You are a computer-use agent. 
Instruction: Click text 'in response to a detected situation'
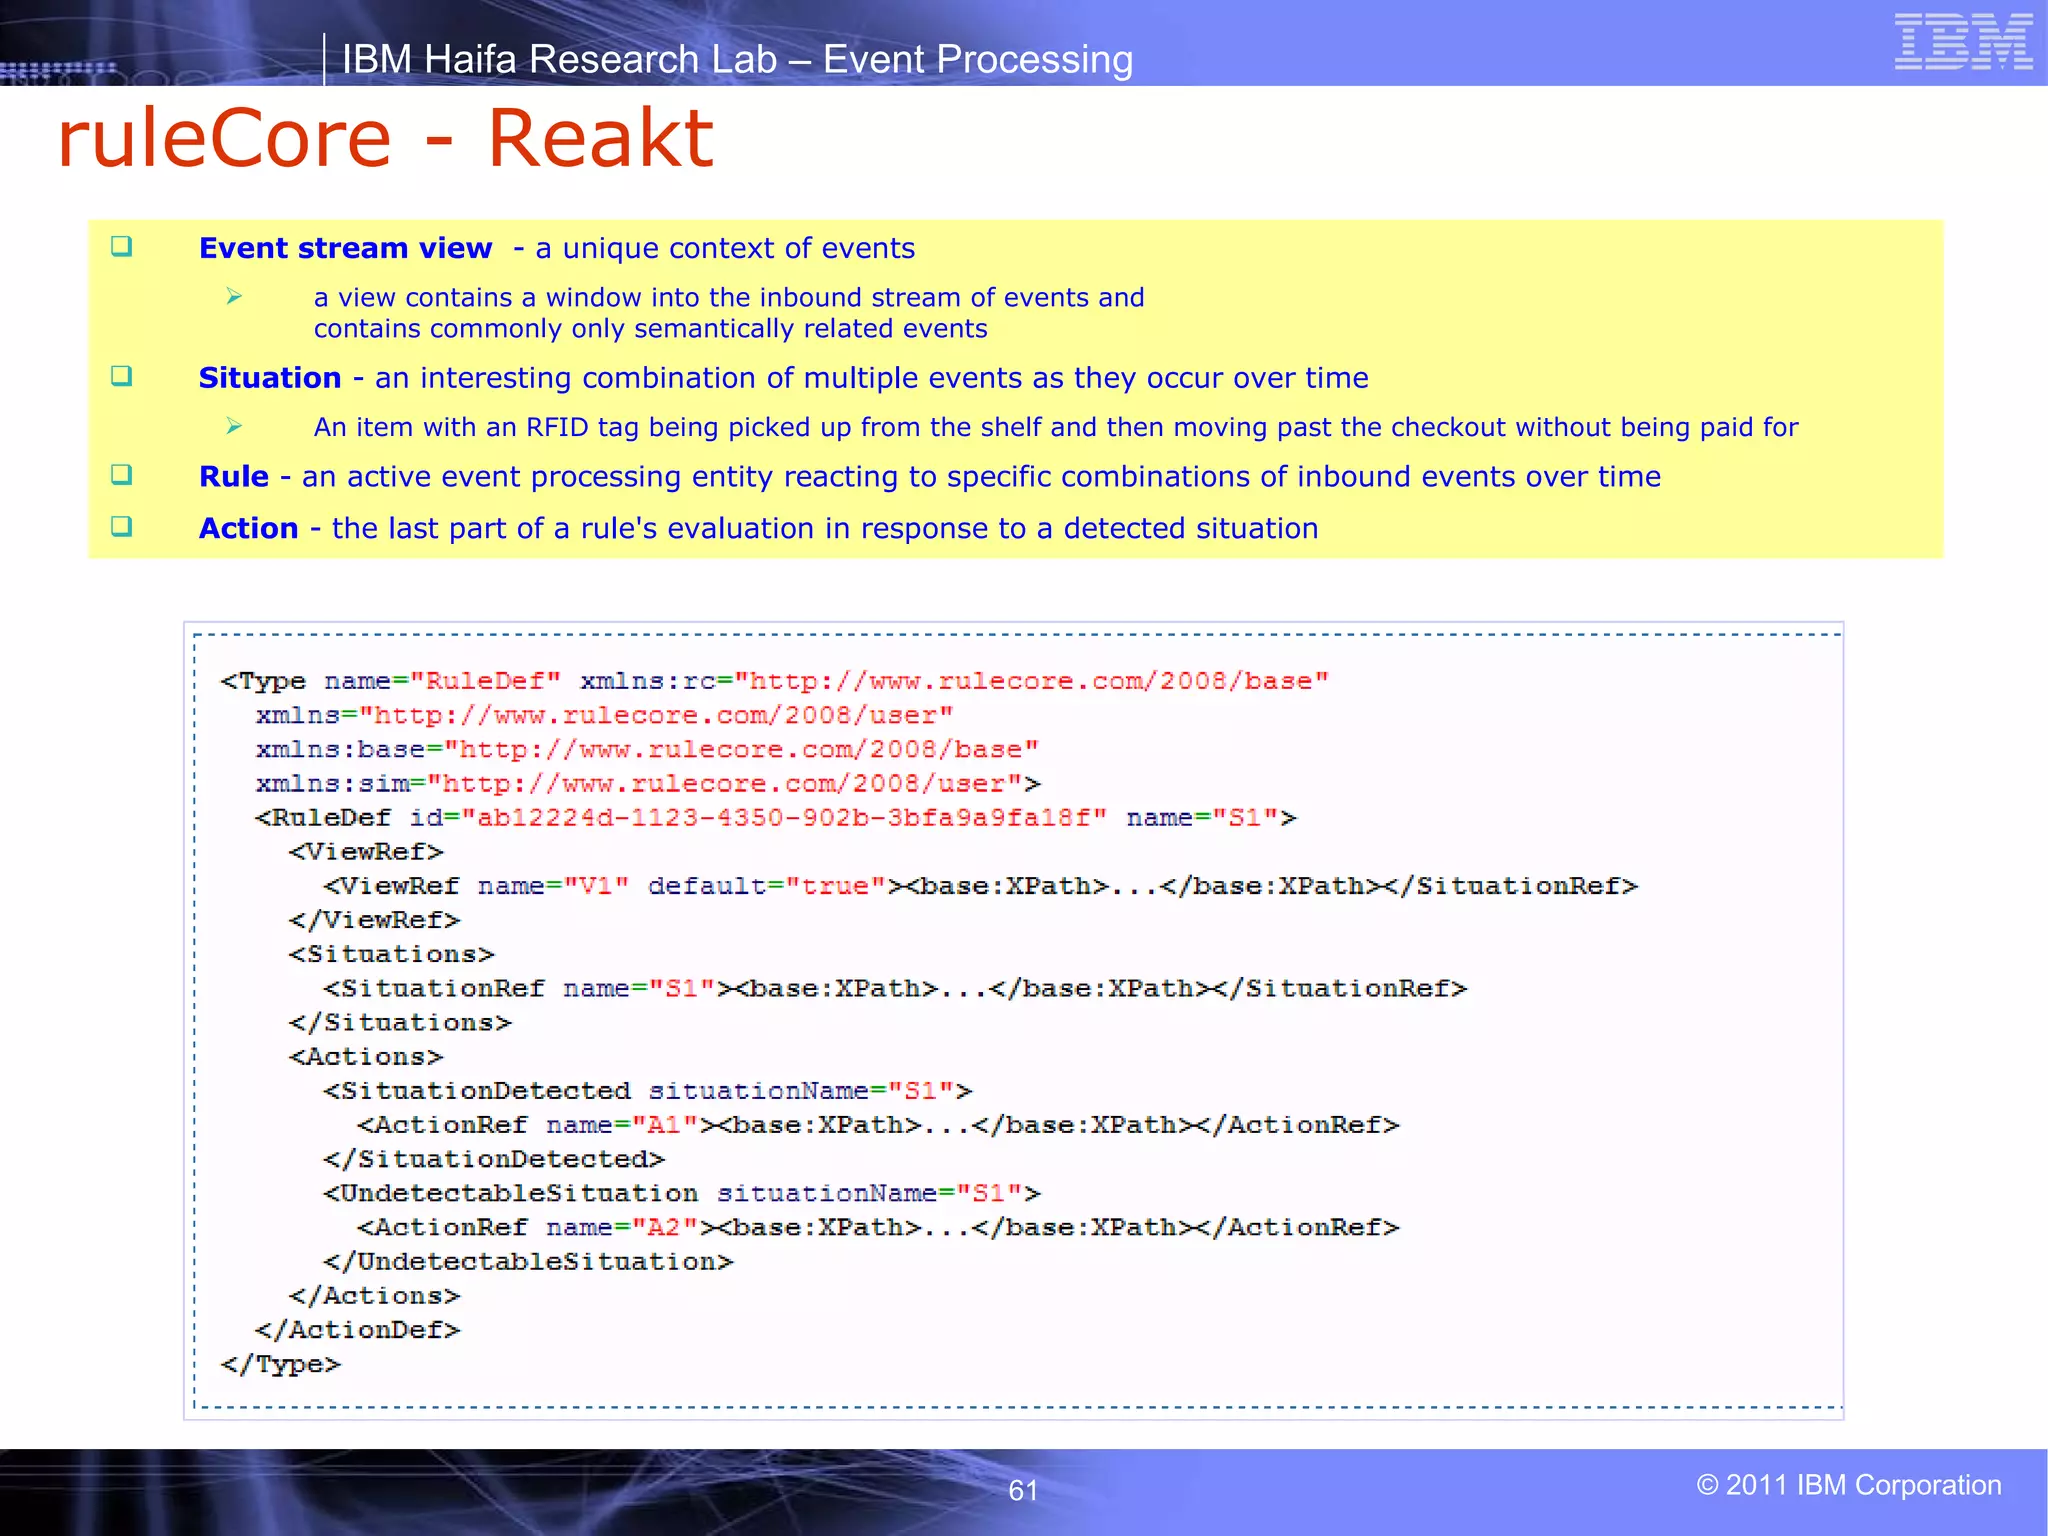click(x=1071, y=528)
